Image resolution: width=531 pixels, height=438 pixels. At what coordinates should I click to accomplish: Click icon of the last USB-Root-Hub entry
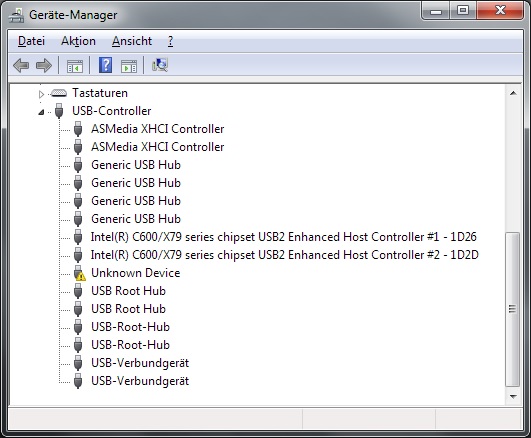[78, 345]
